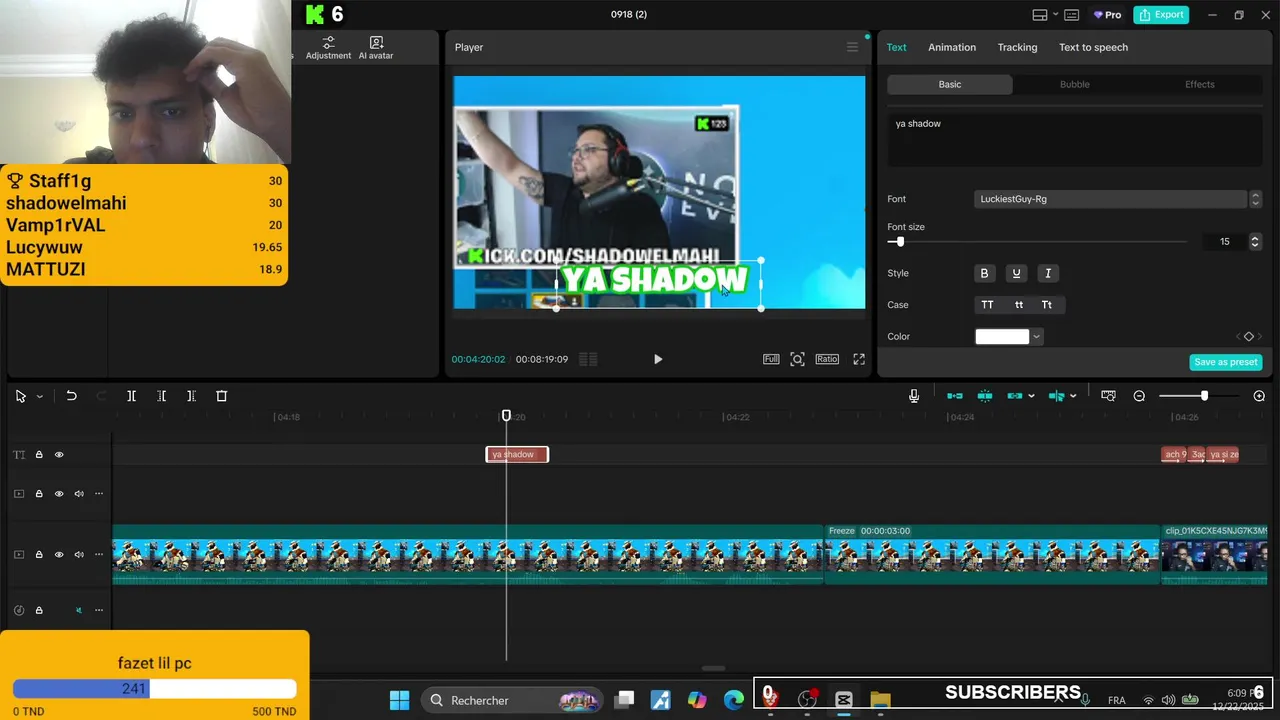This screenshot has width=1280, height=720.
Task: Mute the main video track audio
Action: coord(79,555)
